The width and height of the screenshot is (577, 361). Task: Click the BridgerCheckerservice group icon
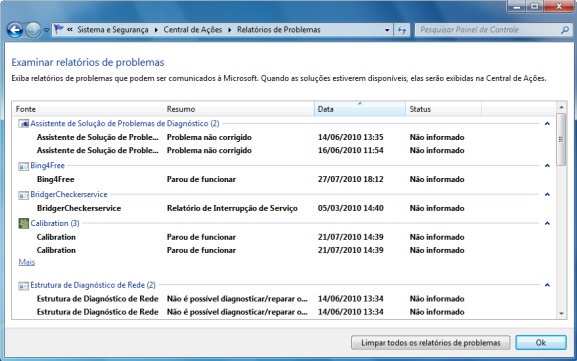pyautogui.click(x=24, y=195)
